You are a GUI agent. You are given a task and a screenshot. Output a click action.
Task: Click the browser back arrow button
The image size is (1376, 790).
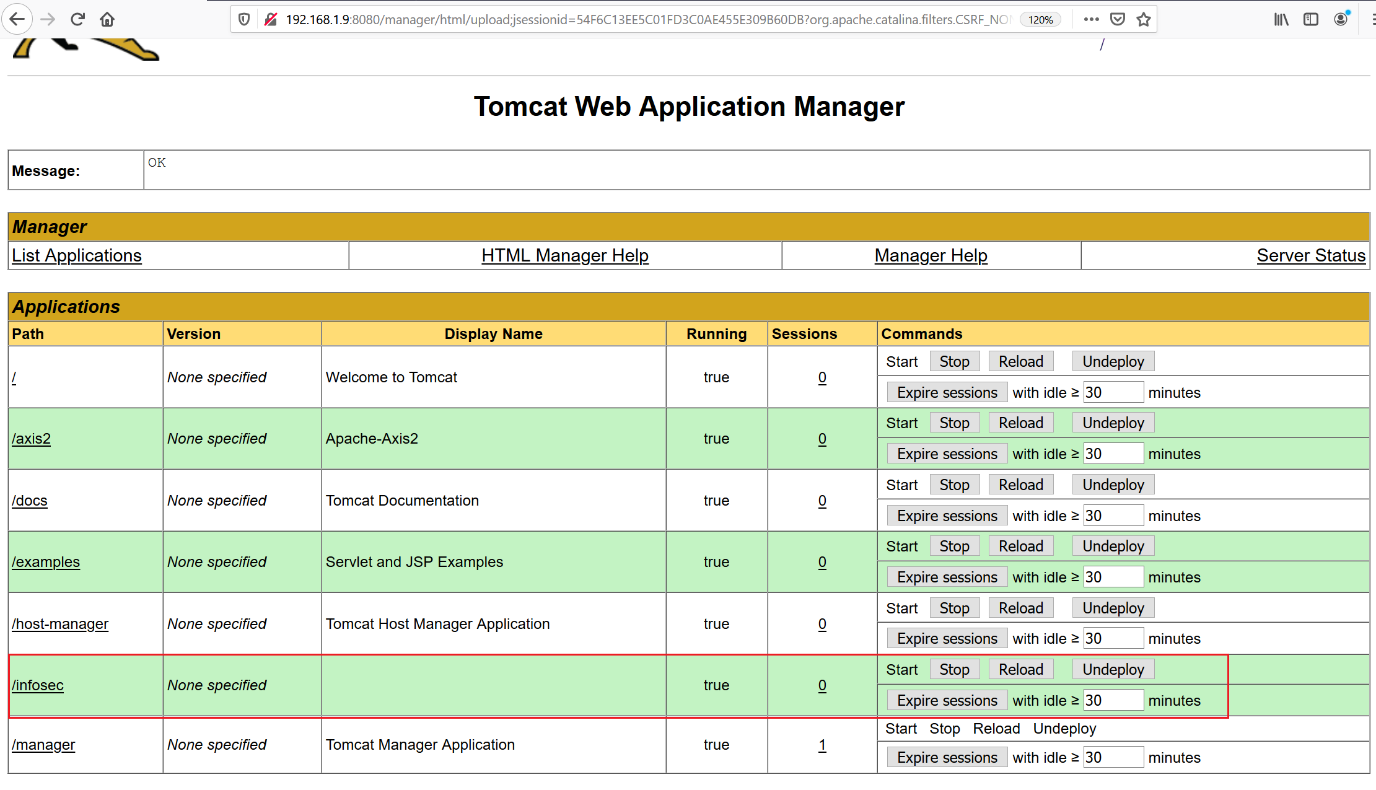click(x=17, y=19)
